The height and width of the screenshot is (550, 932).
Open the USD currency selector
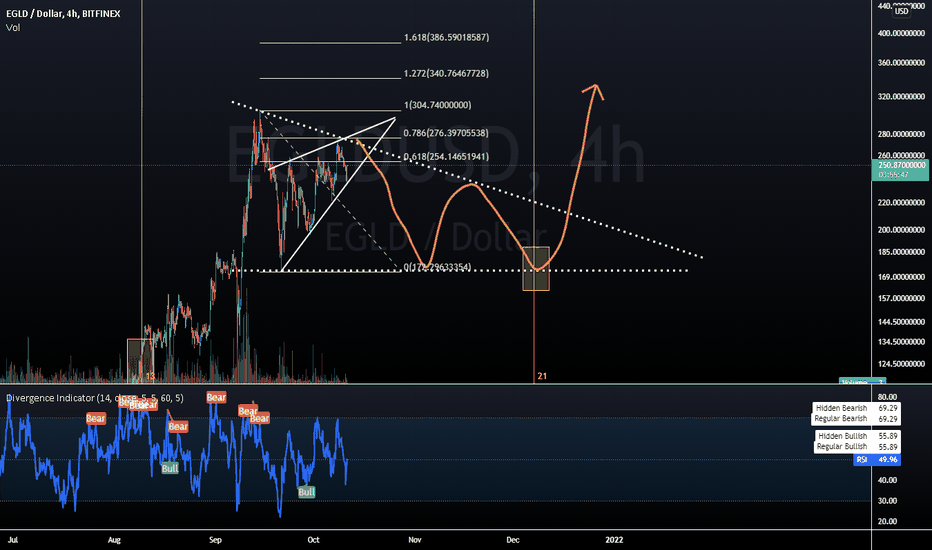click(902, 11)
